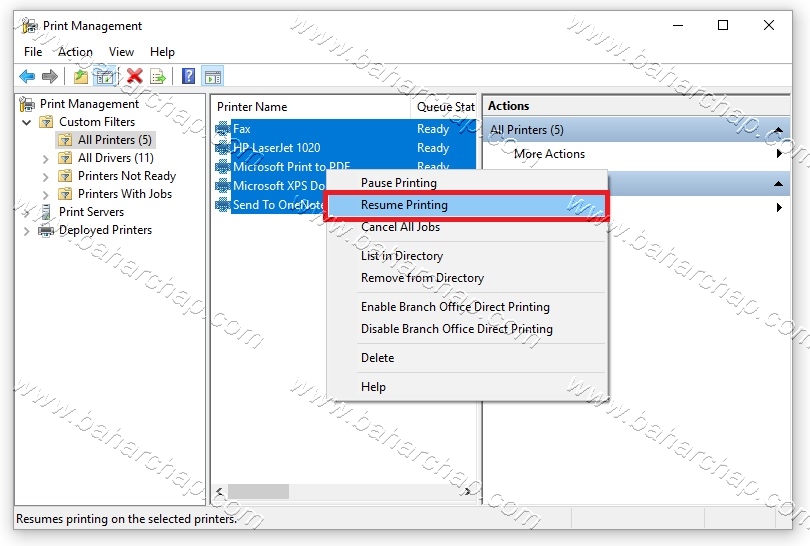Viewport: 810px width, 546px height.
Task: Choose Pause Printing from context menu
Action: point(399,183)
